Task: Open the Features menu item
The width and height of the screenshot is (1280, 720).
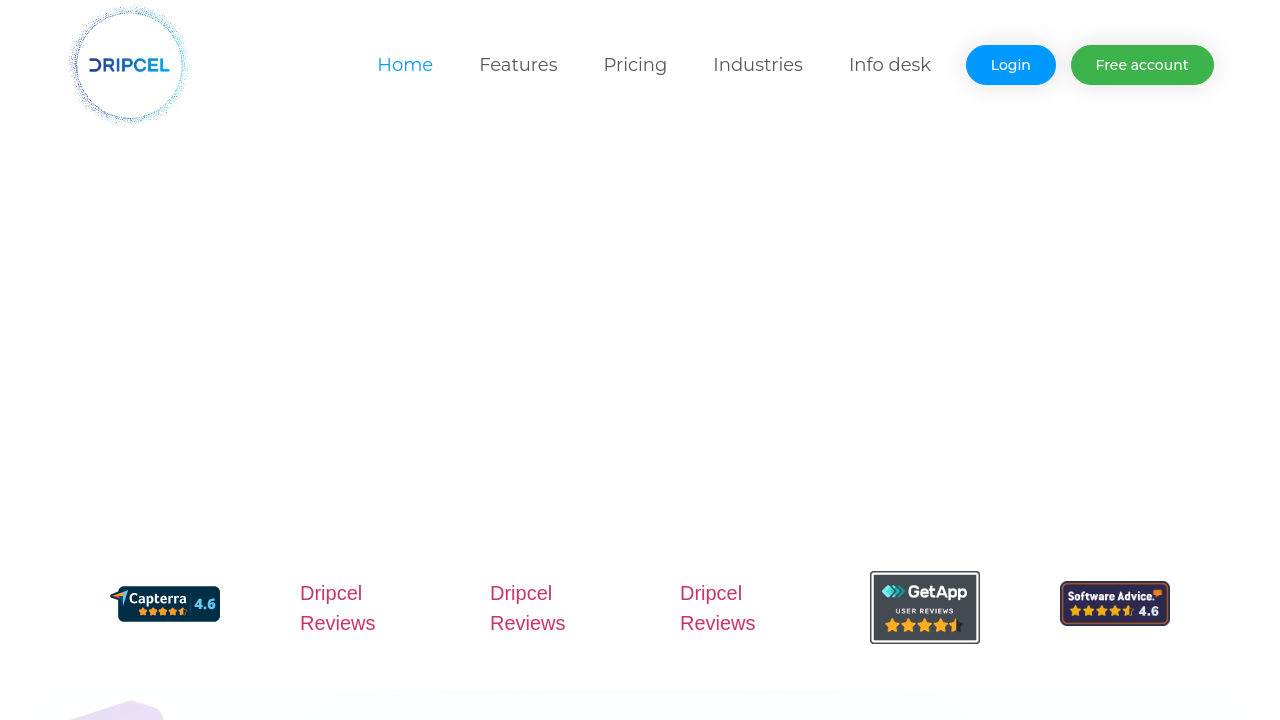Action: coord(518,65)
